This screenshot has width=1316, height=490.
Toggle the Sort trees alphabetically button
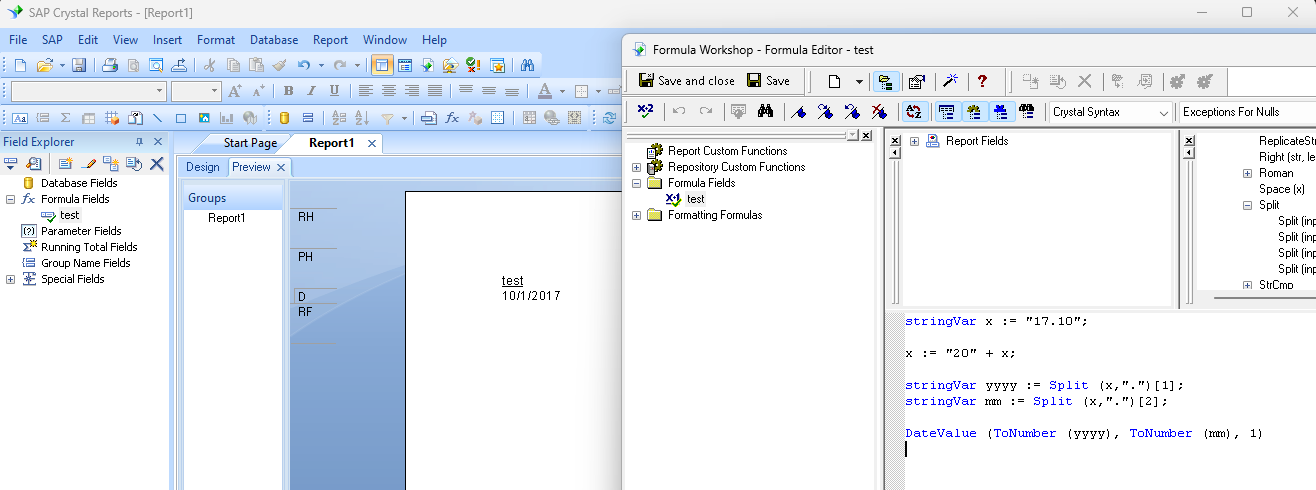click(x=912, y=112)
